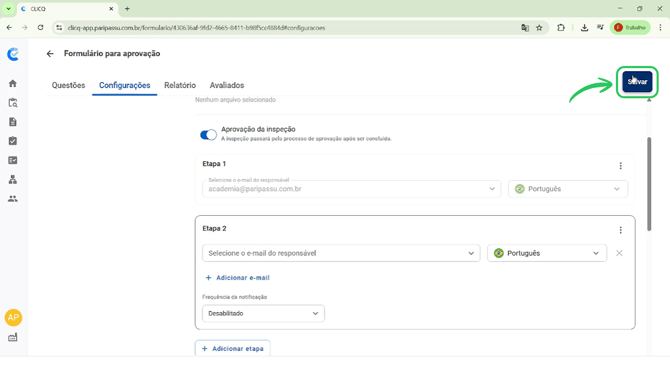Open Etapa 2 responsible email dropdown
Image resolution: width=670 pixels, height=376 pixels.
pos(341,253)
